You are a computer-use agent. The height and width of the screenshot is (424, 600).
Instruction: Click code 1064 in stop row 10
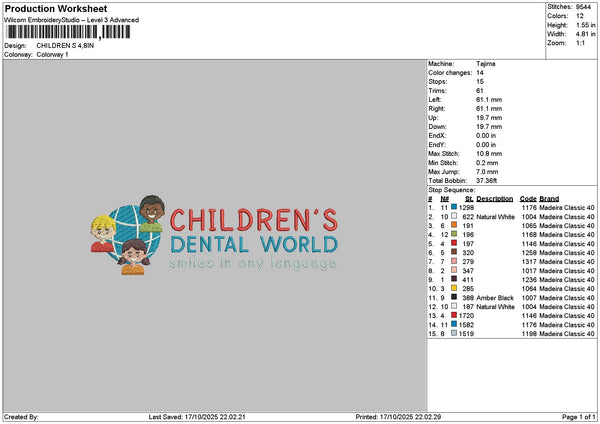tap(529, 289)
